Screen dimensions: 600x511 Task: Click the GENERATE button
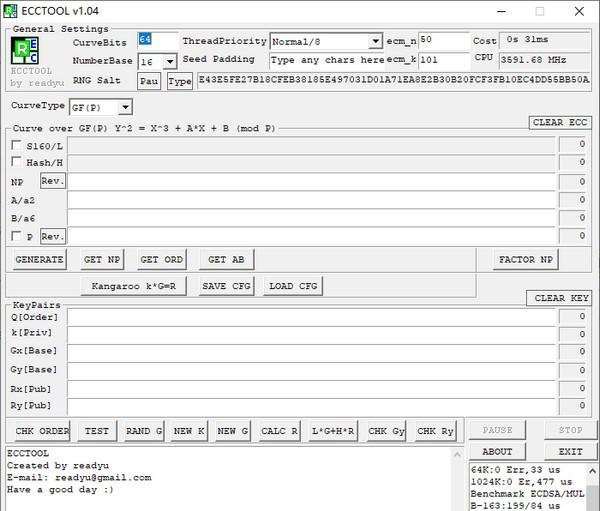click(39, 259)
